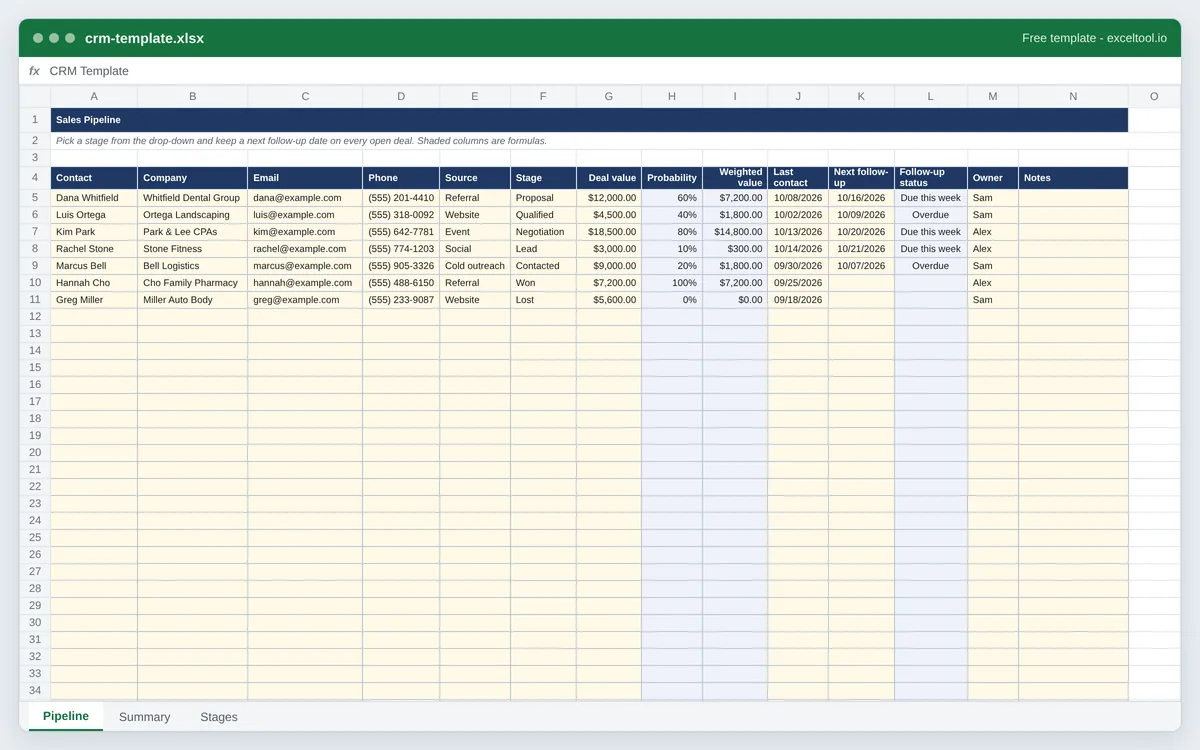
Task: Select the 10/07/2026 next follow-up cell
Action: pyautogui.click(x=862, y=266)
